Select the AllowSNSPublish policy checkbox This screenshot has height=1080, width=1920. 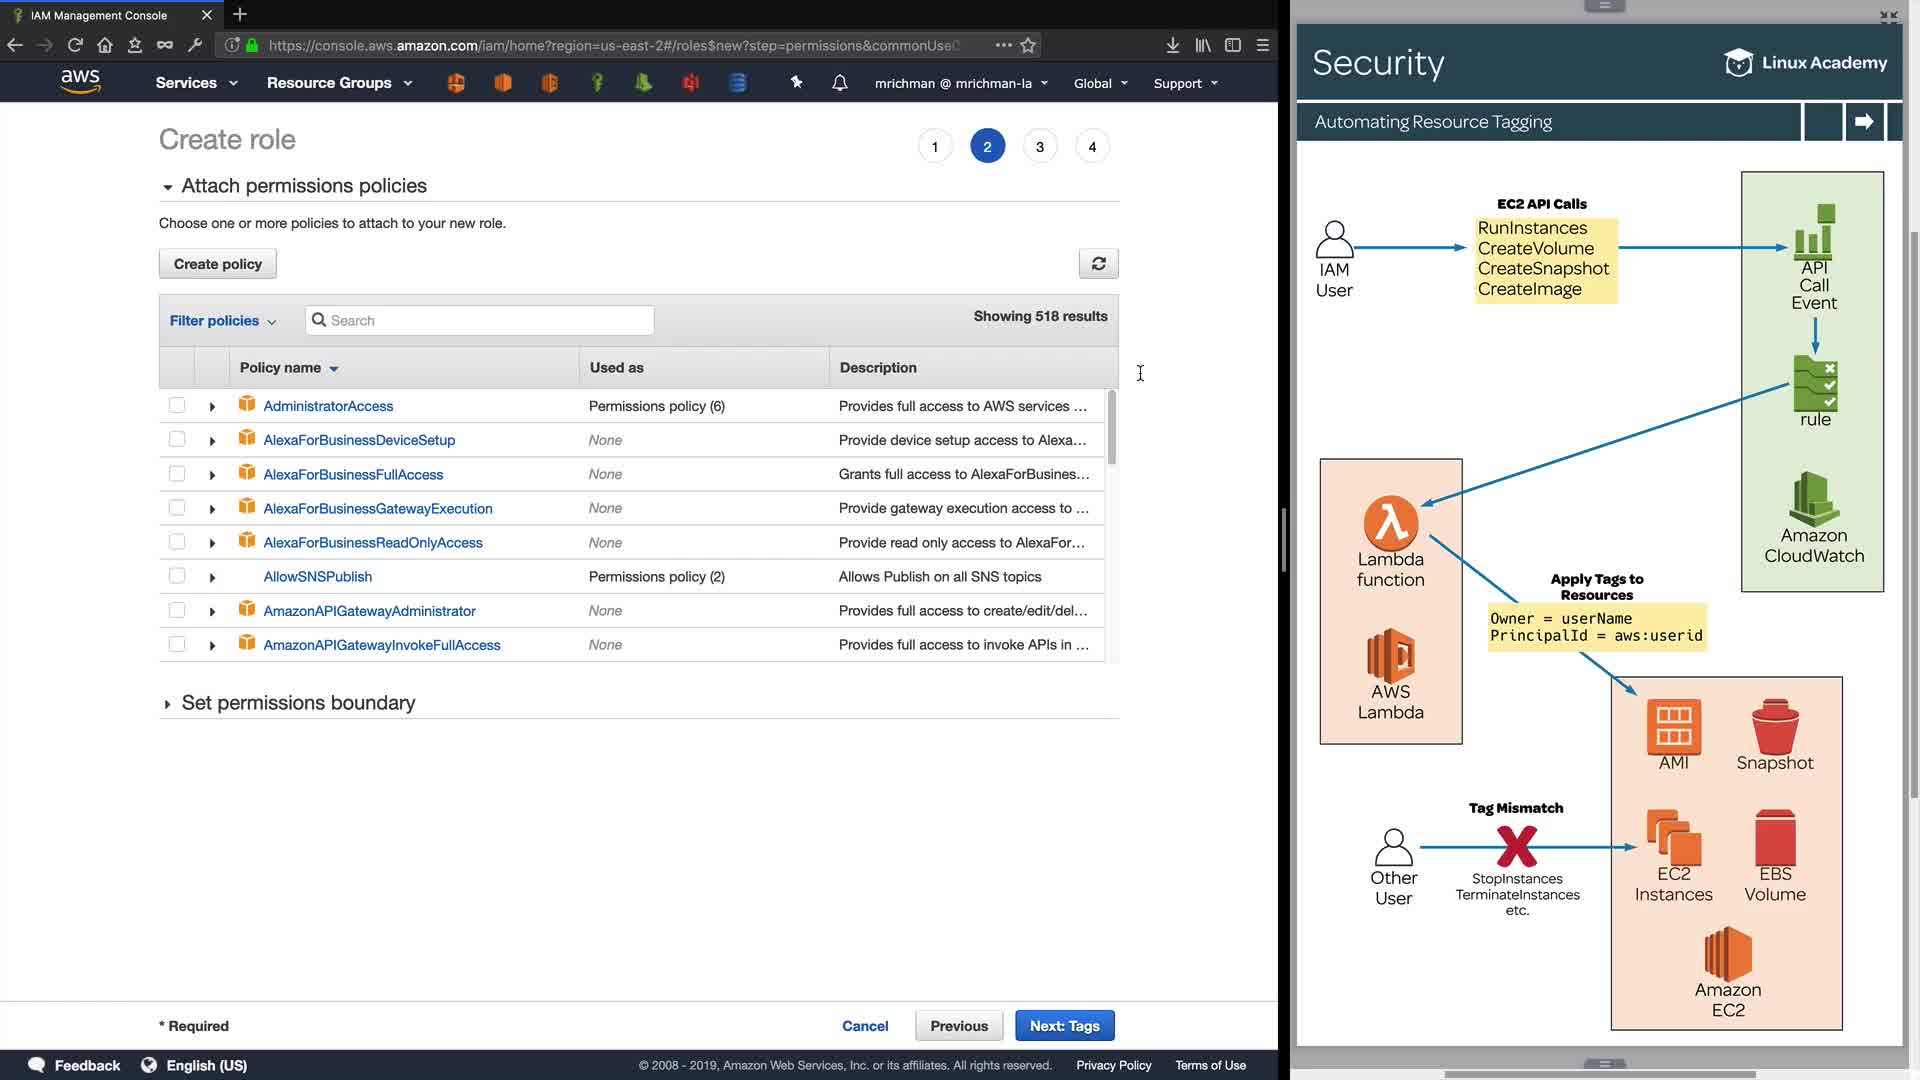[x=177, y=576]
